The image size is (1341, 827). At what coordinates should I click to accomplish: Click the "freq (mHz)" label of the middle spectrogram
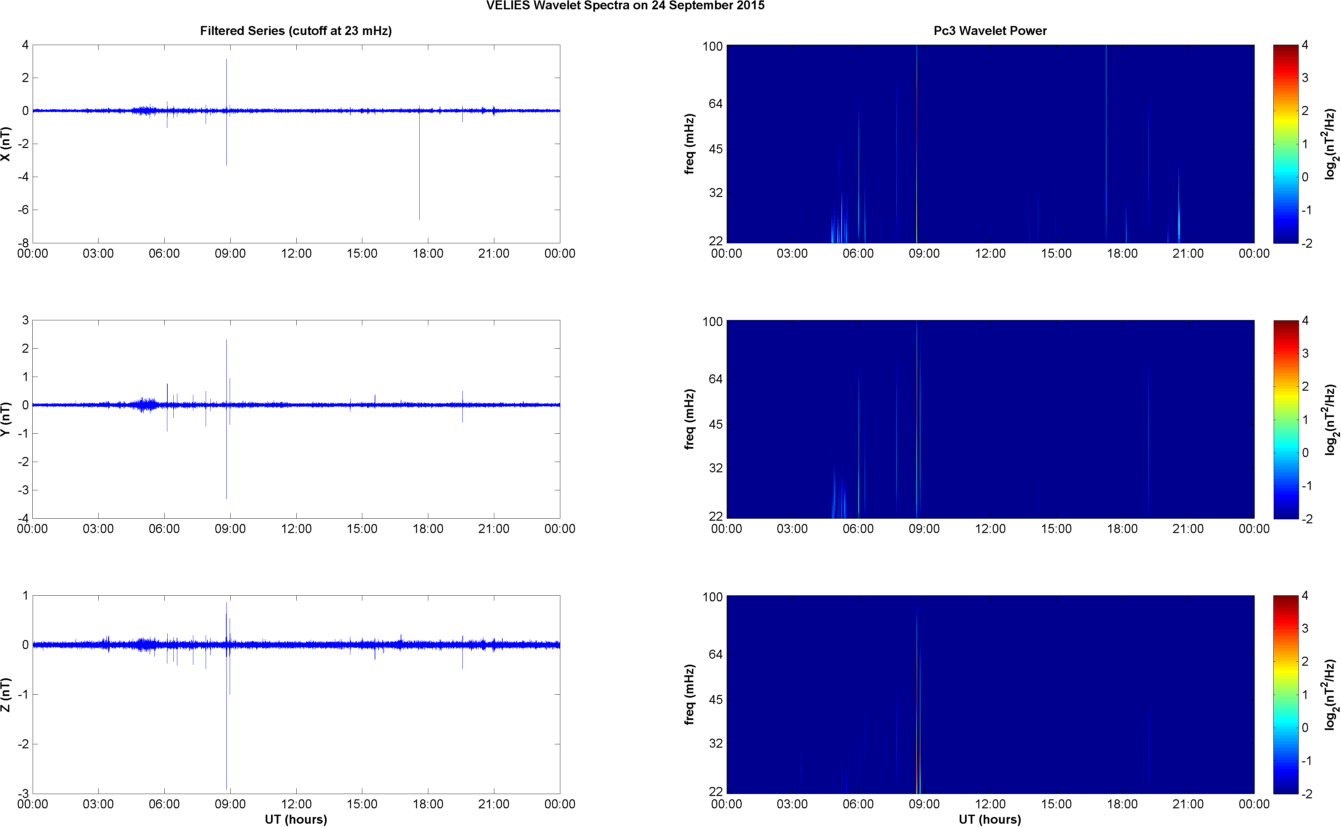[690, 418]
